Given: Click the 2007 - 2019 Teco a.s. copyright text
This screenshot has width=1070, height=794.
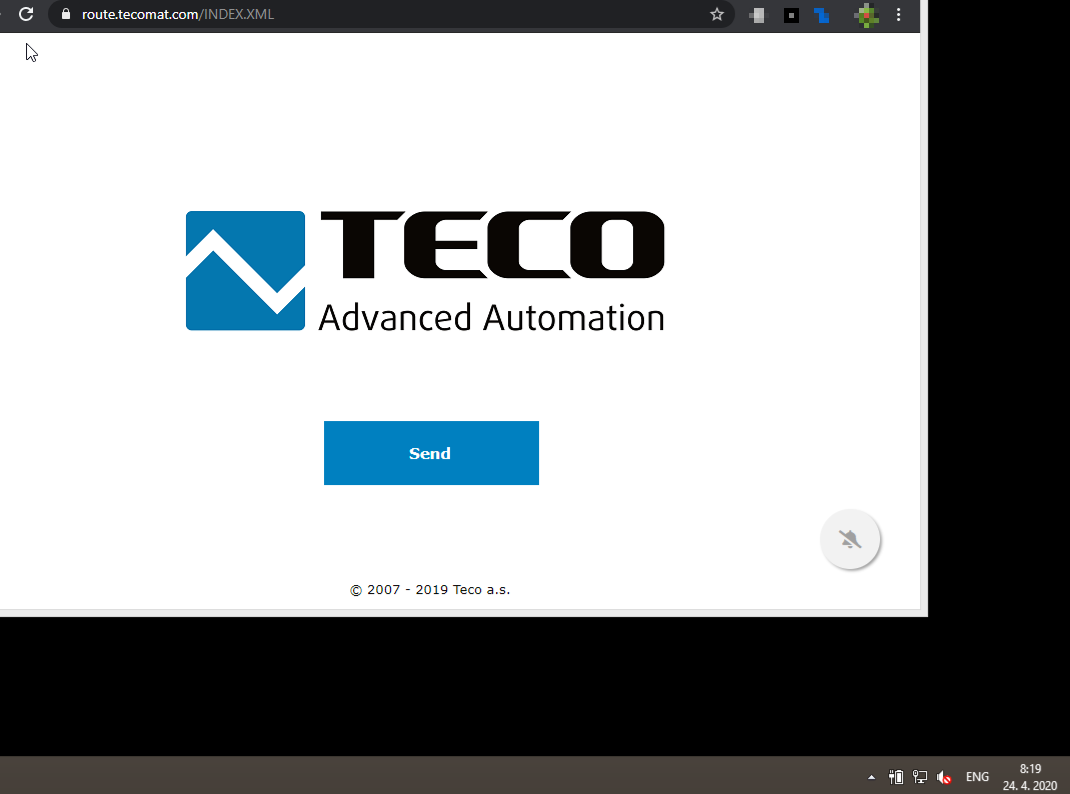Looking at the screenshot, I should point(430,590).
